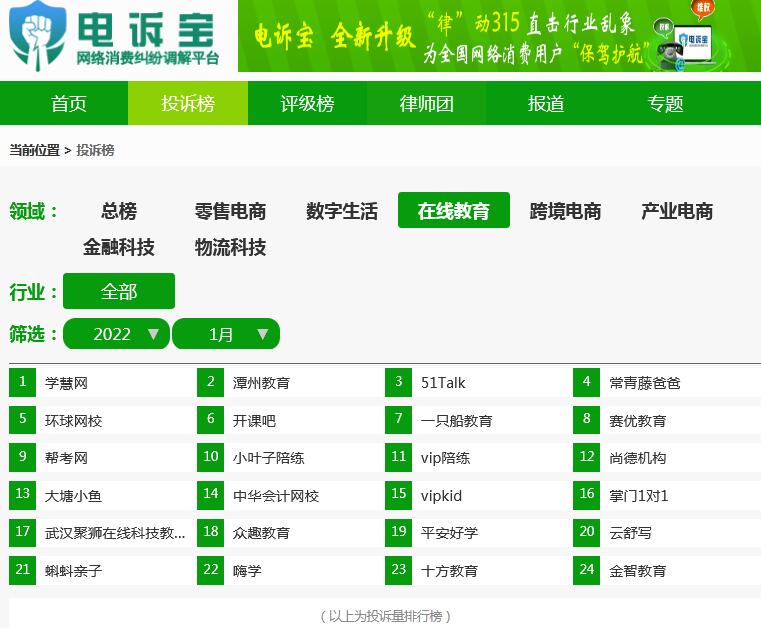Choose the 零售电商 domain filter

click(230, 211)
